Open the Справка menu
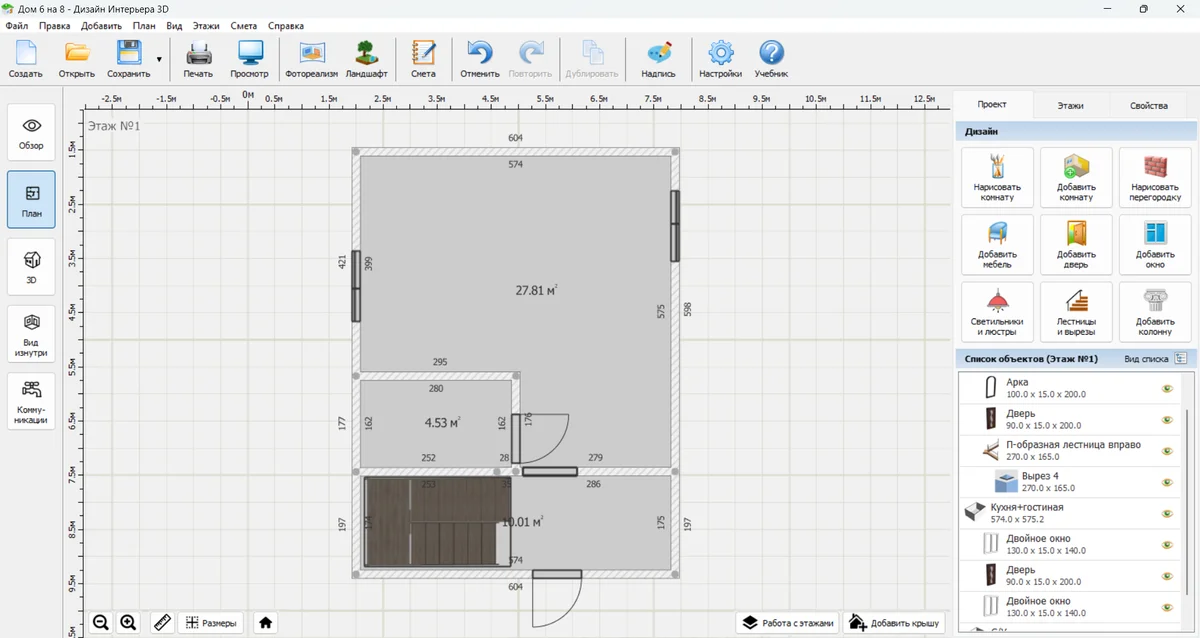The height and width of the screenshot is (638, 1200). [x=286, y=25]
